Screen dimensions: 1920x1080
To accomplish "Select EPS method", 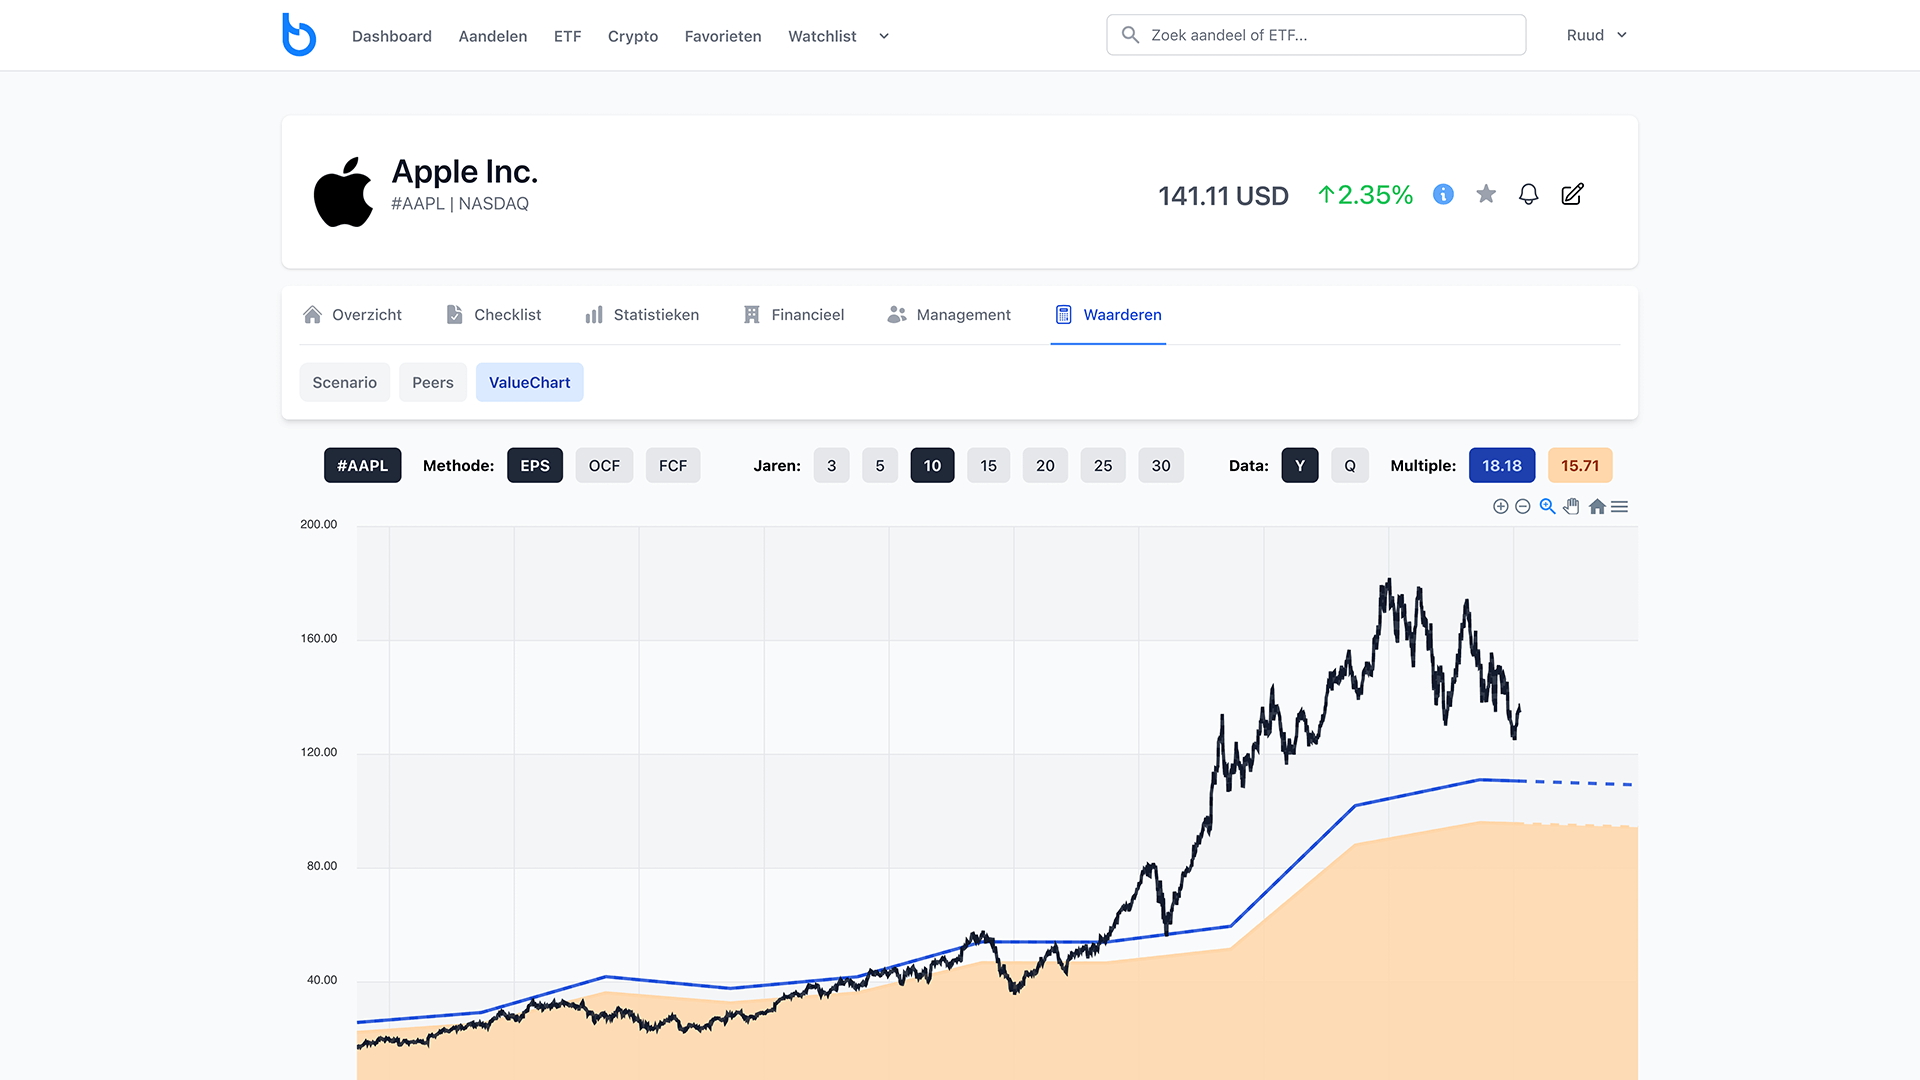I will click(535, 465).
